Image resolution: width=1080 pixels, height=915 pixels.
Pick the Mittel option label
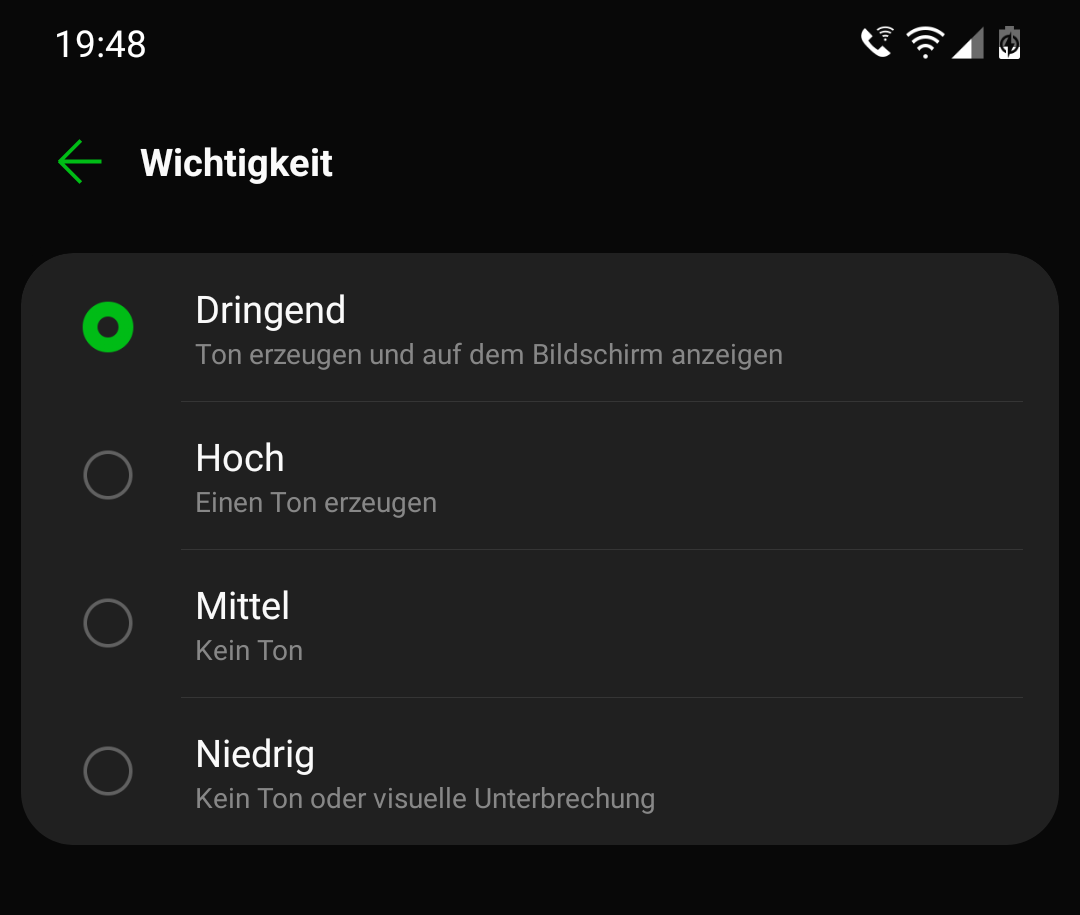pos(243,606)
